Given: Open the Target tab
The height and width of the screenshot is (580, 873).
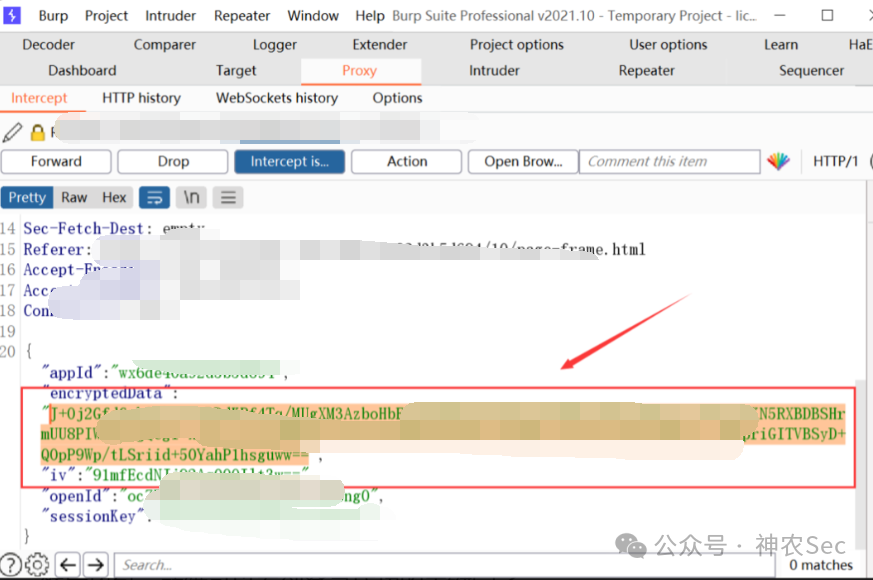Looking at the screenshot, I should pos(236,71).
